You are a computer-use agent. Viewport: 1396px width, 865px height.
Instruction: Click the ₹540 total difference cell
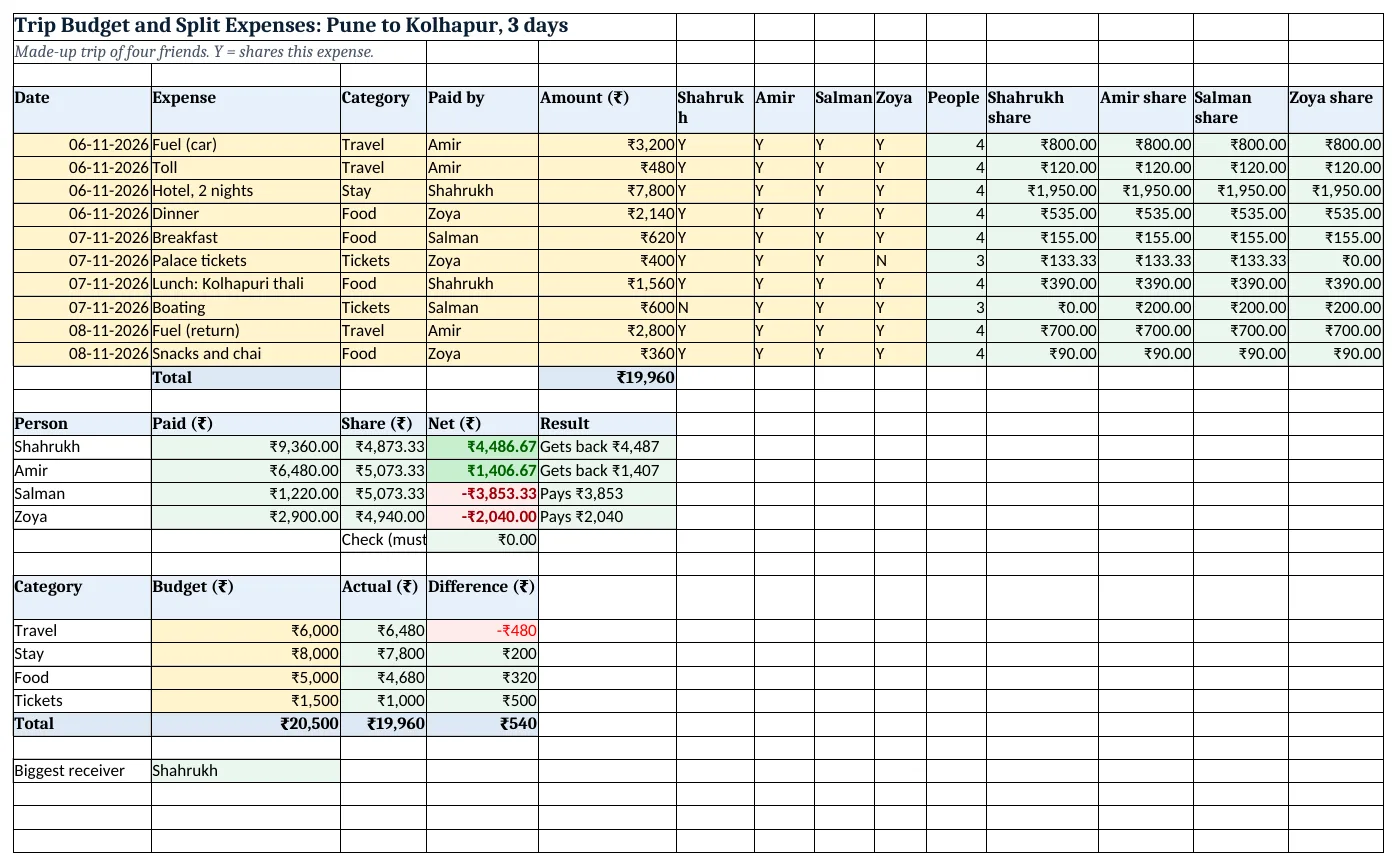coord(482,723)
